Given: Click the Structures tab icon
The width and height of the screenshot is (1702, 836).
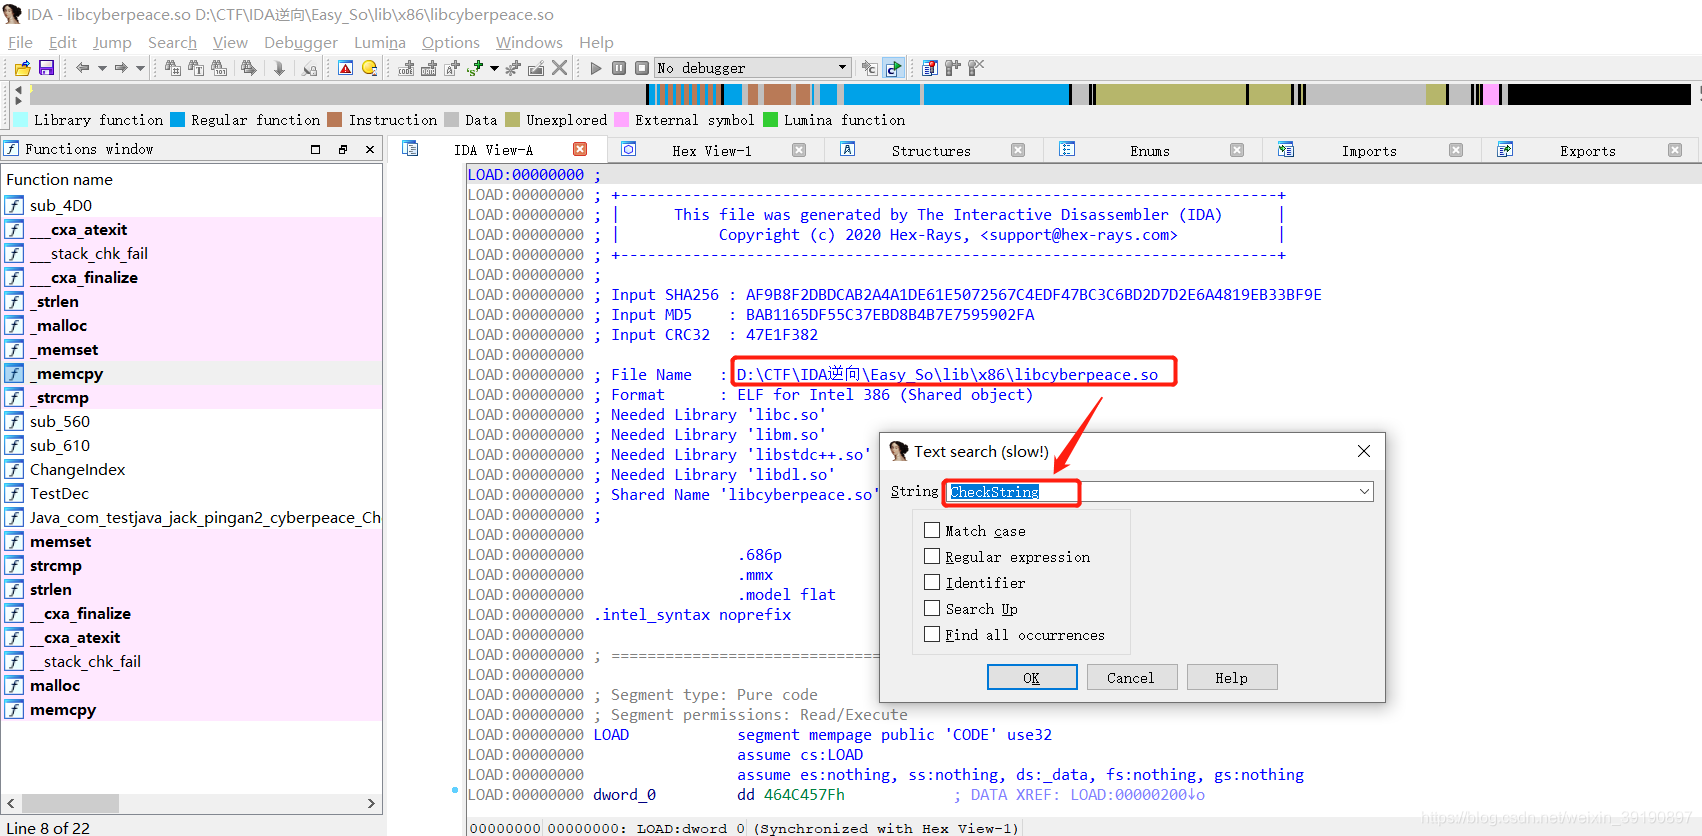Looking at the screenshot, I should [847, 149].
